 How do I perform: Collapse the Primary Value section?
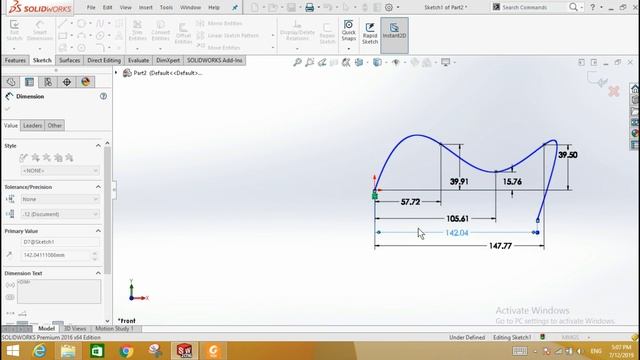point(98,231)
